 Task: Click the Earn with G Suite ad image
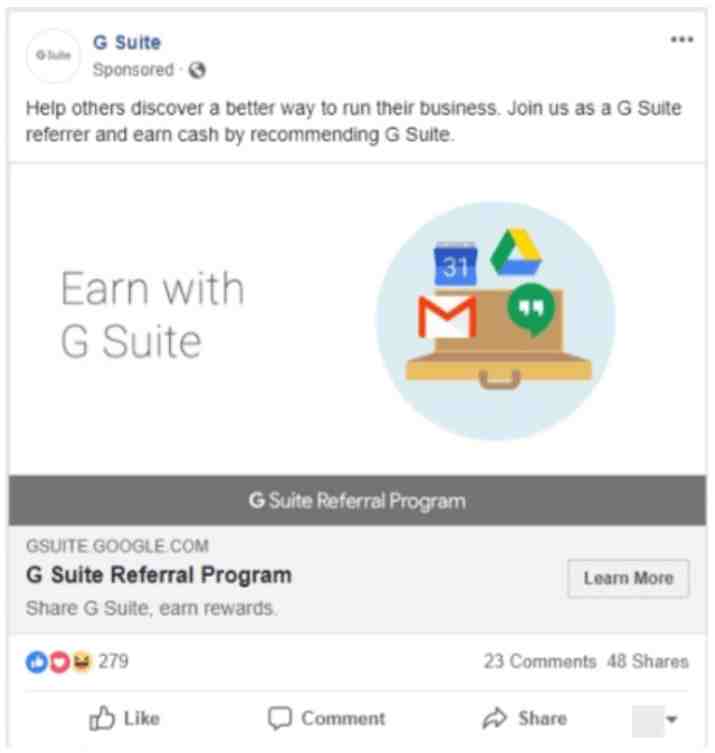point(357,319)
